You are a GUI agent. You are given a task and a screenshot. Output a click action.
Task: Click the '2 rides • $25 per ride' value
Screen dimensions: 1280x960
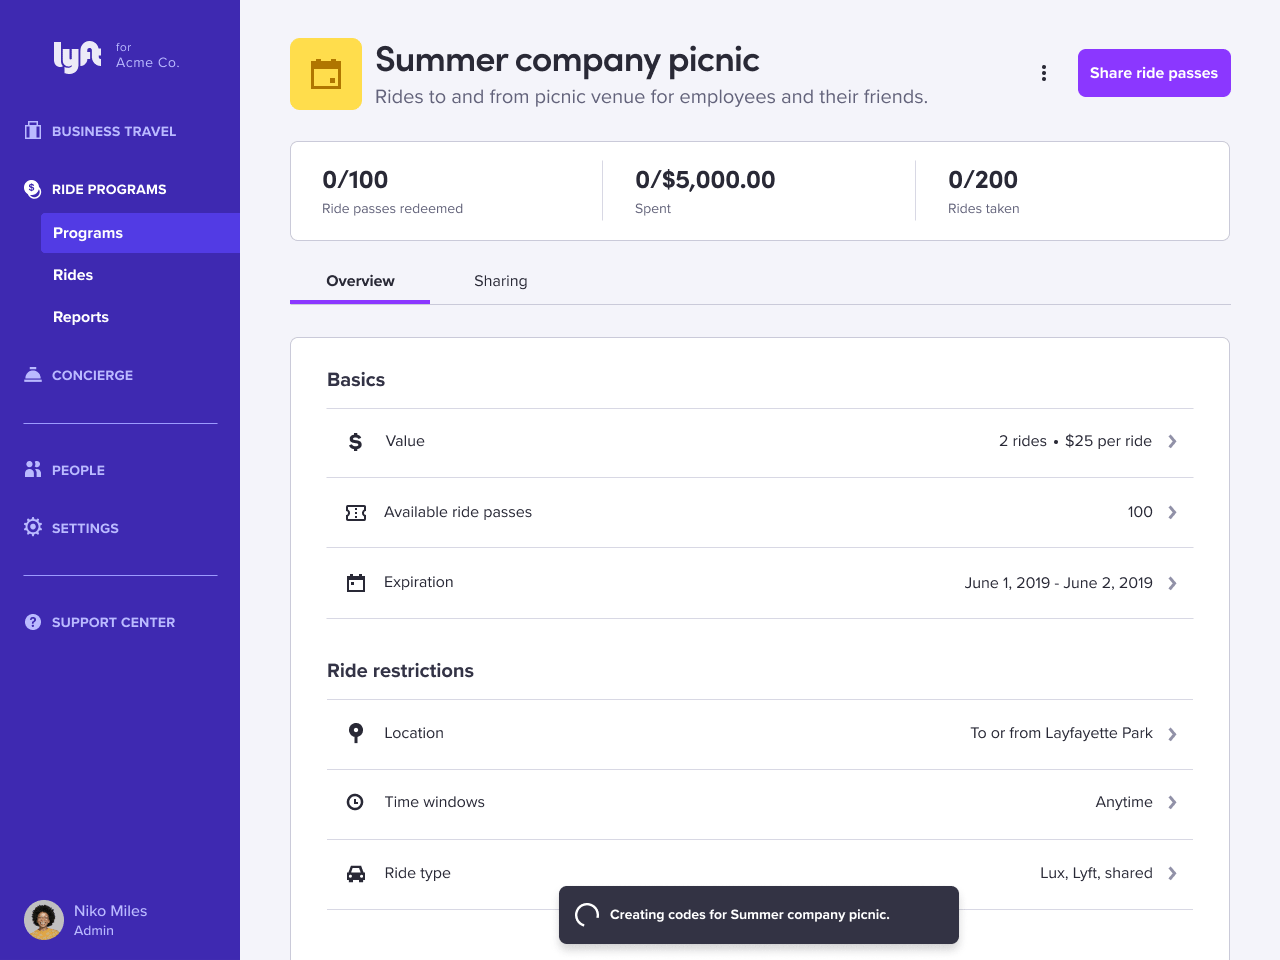tap(1075, 441)
